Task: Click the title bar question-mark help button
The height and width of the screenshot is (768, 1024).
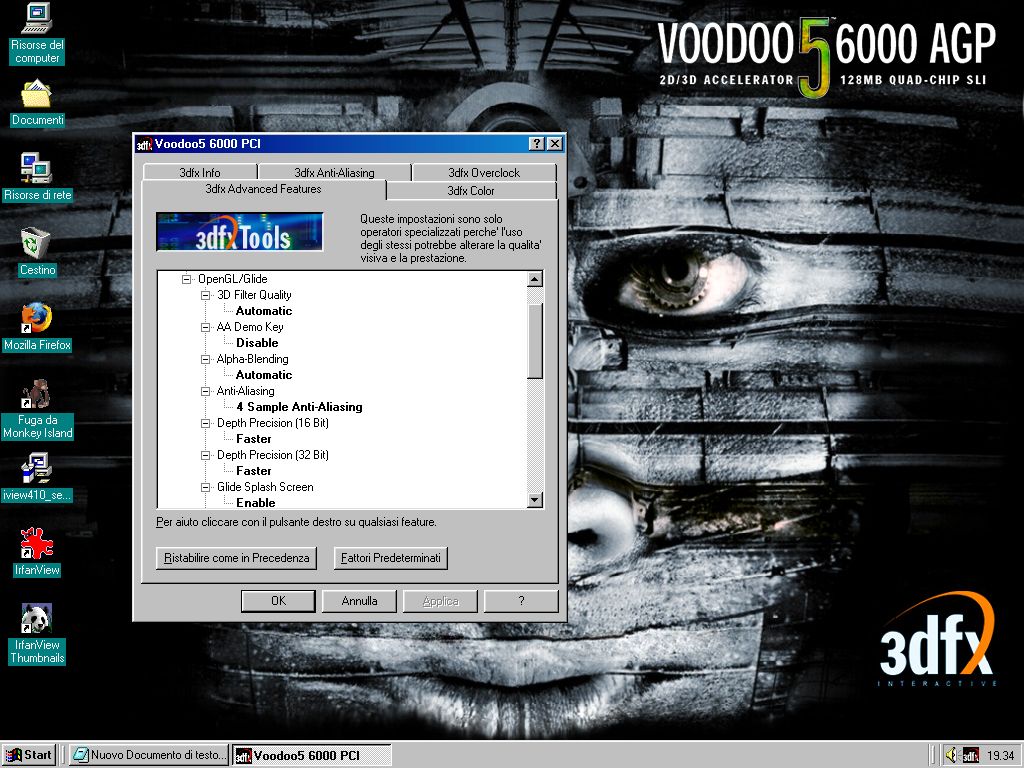Action: (536, 144)
